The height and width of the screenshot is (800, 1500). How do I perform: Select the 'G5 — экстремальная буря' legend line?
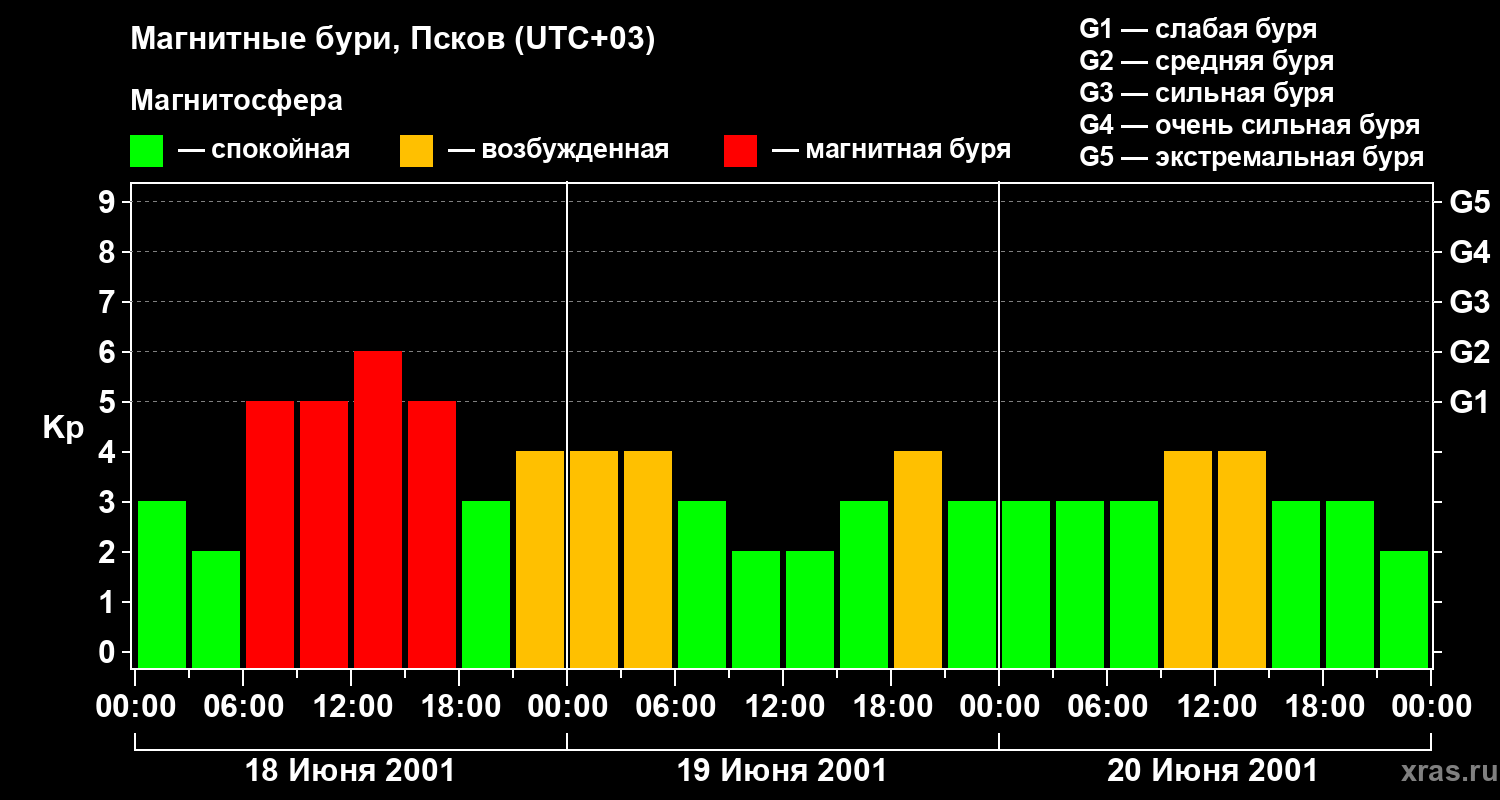[x=1251, y=157]
